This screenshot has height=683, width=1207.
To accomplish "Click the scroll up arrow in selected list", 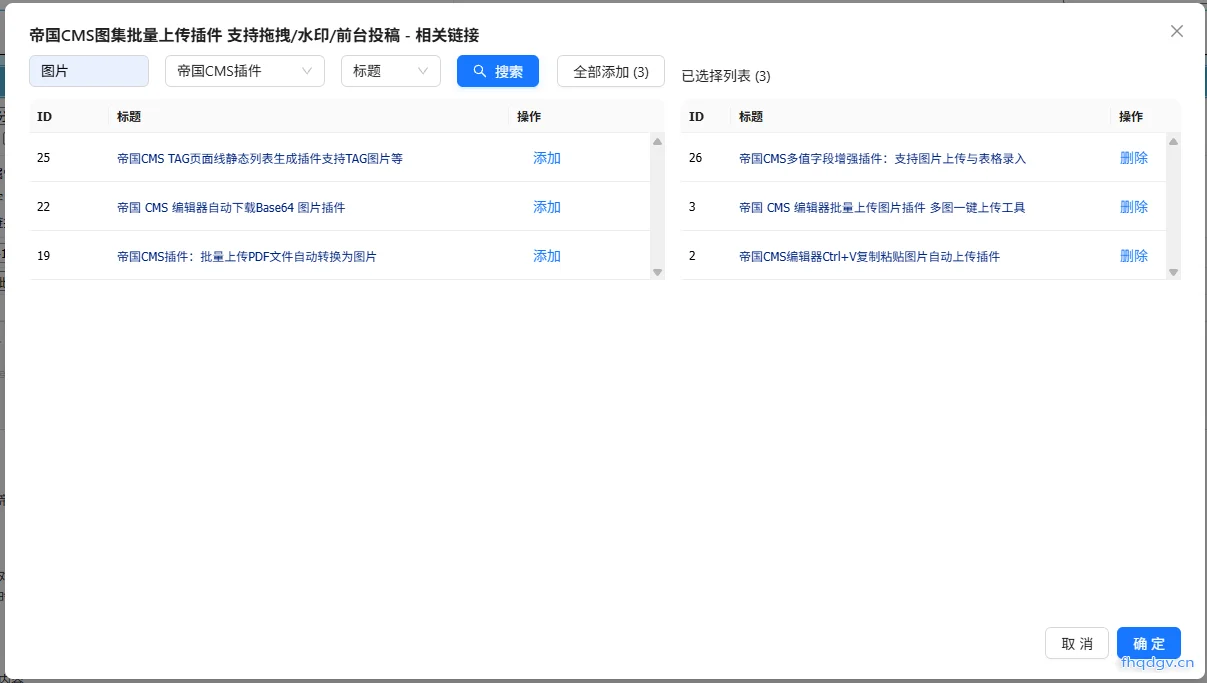I will [x=1173, y=141].
